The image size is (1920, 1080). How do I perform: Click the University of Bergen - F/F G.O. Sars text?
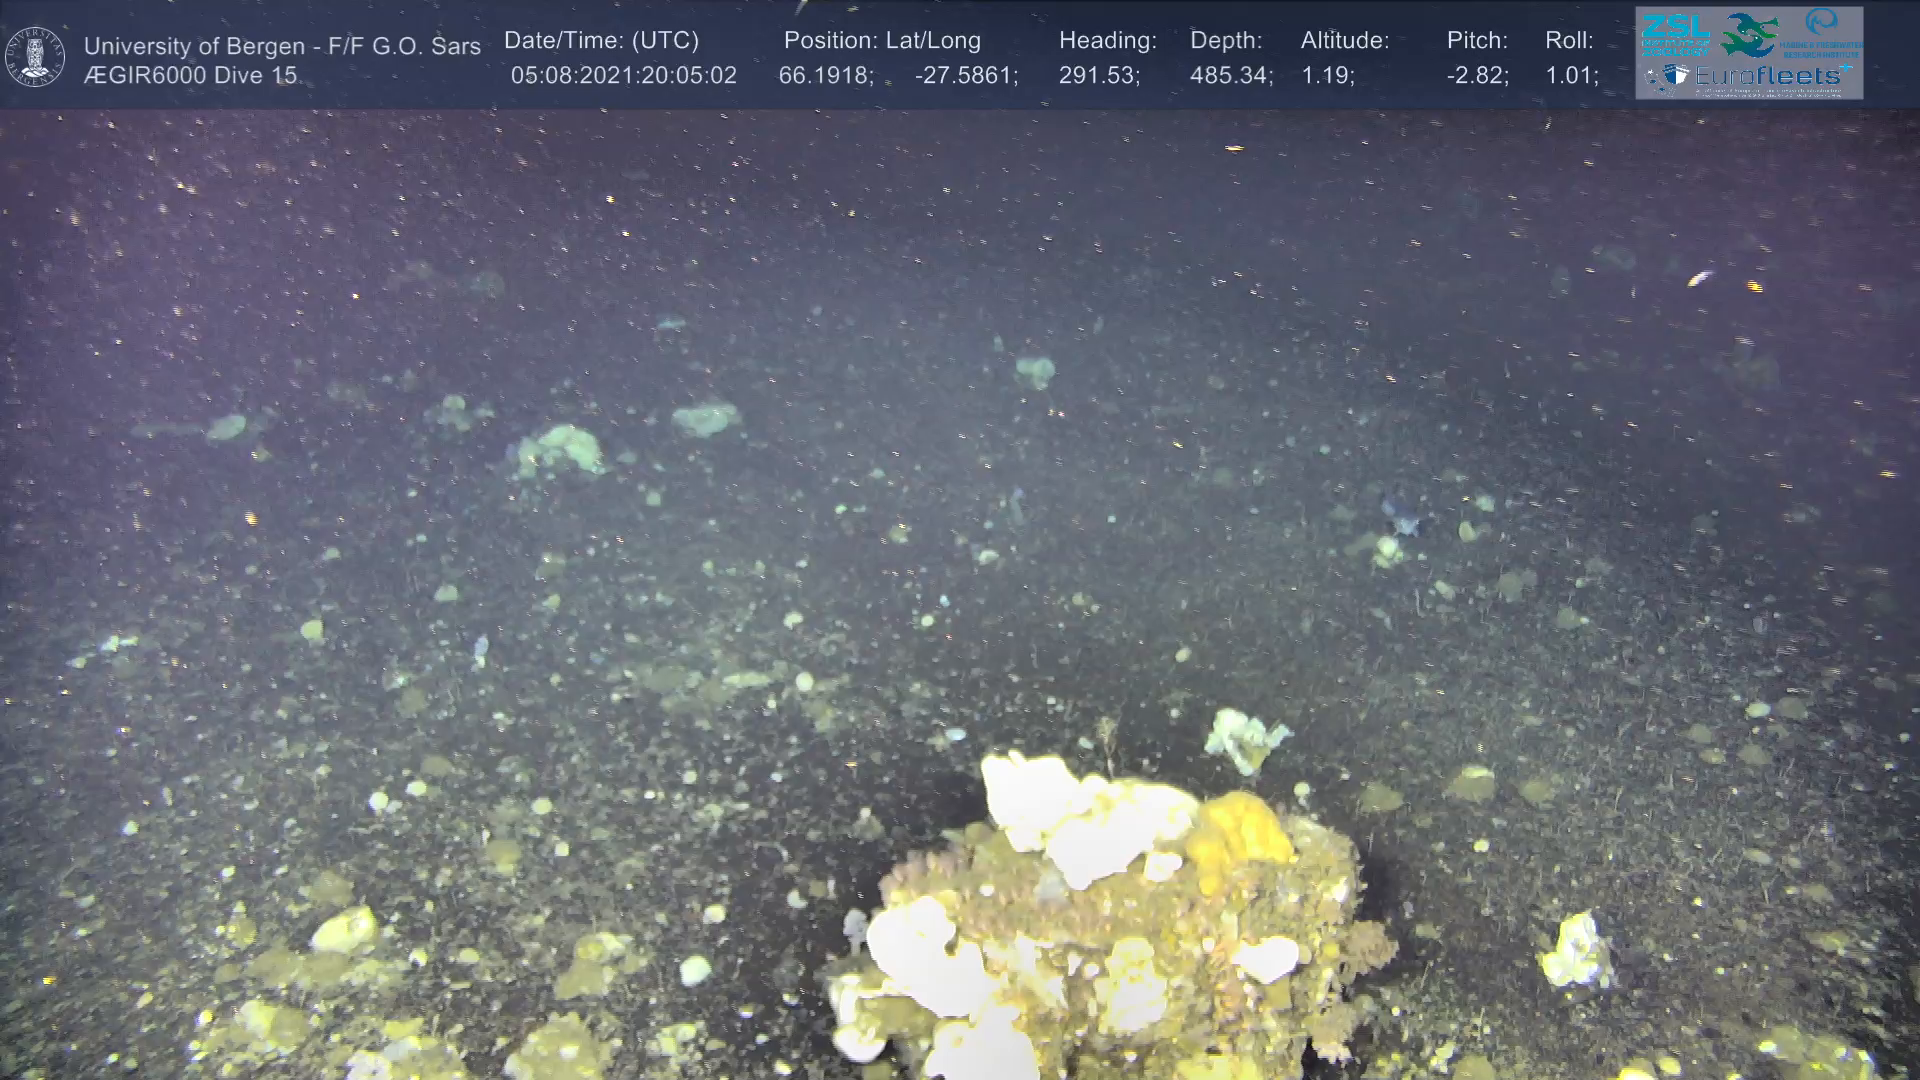pos(282,46)
